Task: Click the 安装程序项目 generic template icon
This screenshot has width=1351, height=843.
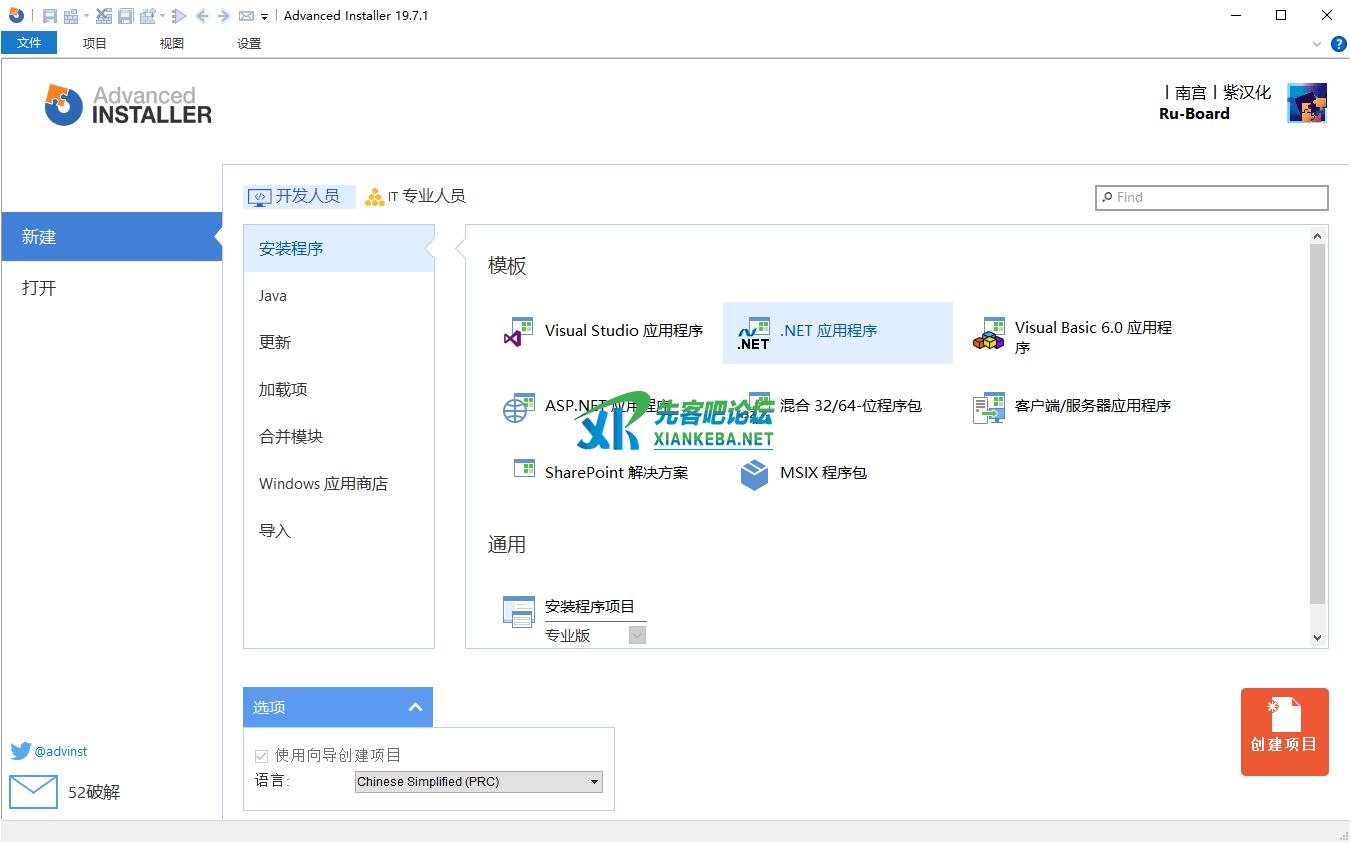Action: coord(518,611)
